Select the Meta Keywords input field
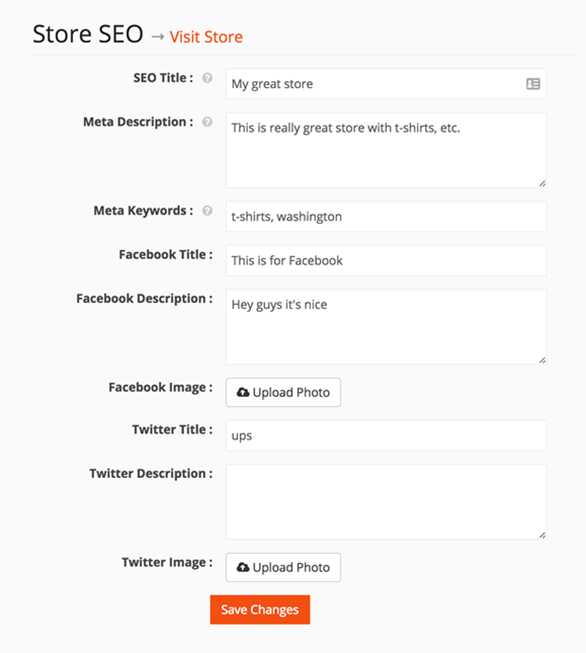The image size is (586, 653). pos(386,217)
